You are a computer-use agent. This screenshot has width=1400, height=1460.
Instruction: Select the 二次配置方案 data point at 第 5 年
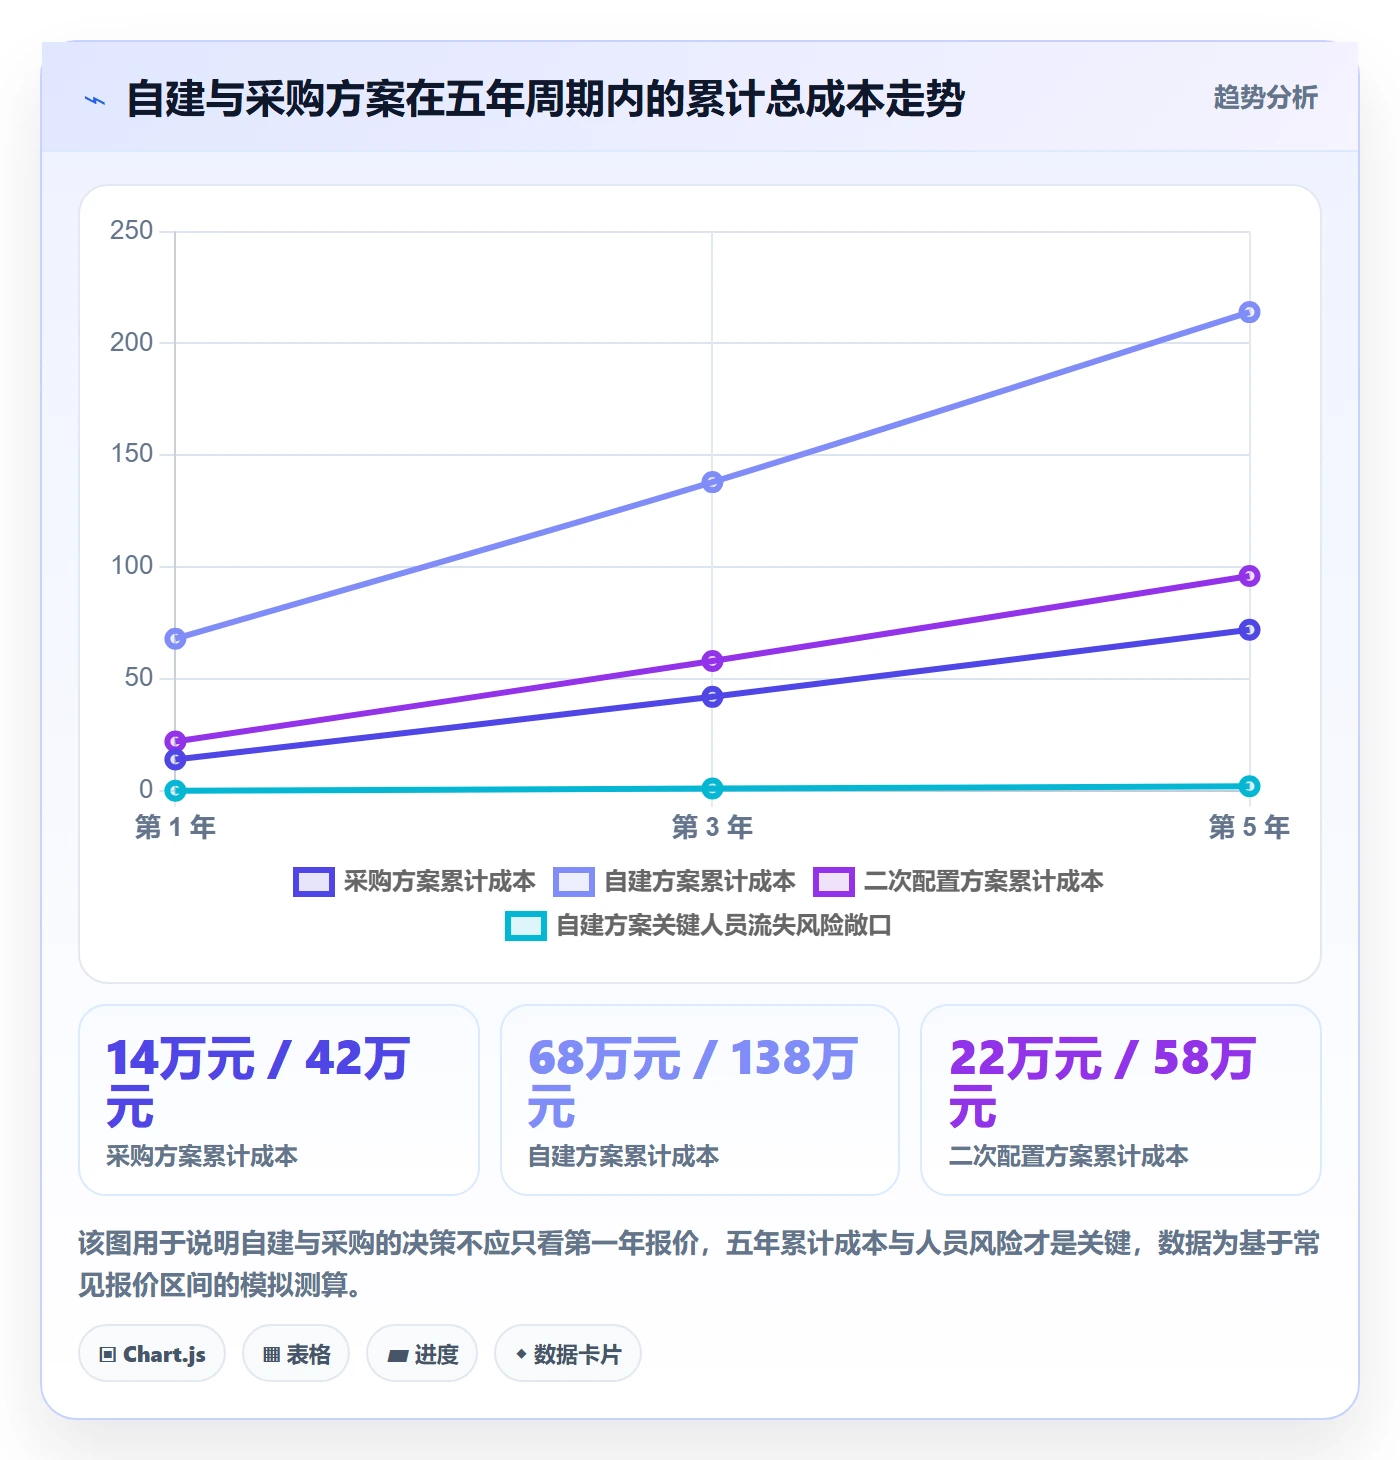1249,576
